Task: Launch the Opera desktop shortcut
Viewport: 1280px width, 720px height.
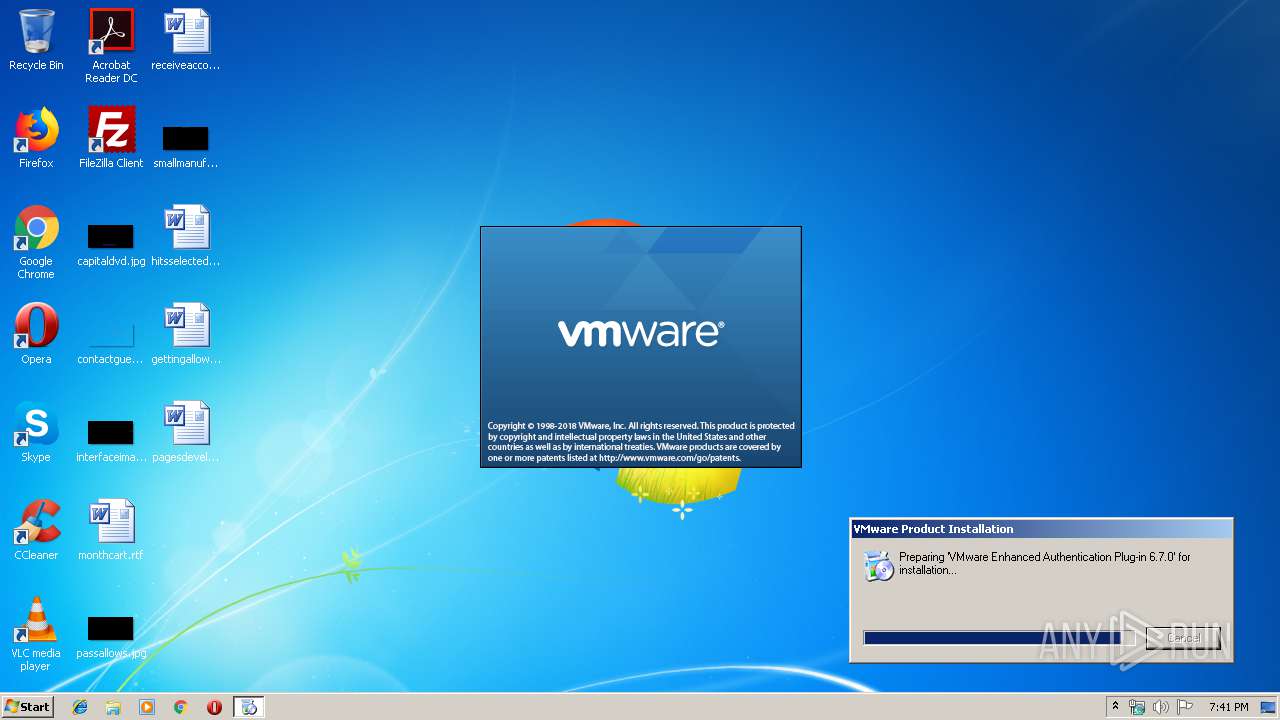Action: pos(36,335)
